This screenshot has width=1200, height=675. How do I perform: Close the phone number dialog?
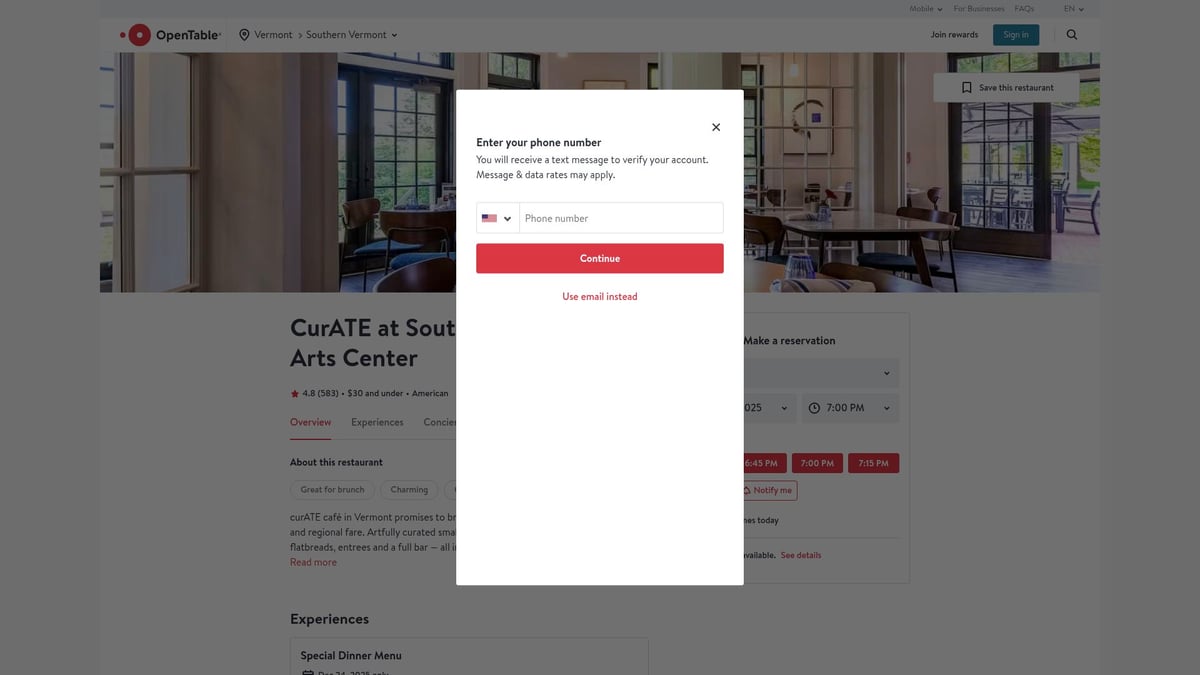(x=716, y=127)
